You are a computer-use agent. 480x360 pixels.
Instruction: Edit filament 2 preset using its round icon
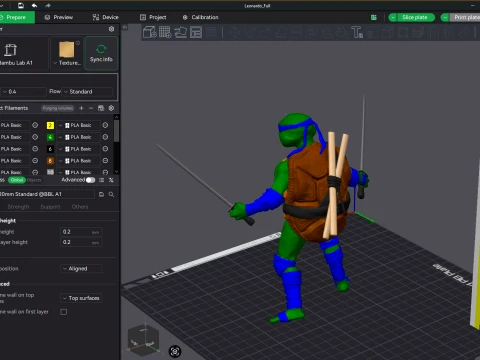click(105, 125)
